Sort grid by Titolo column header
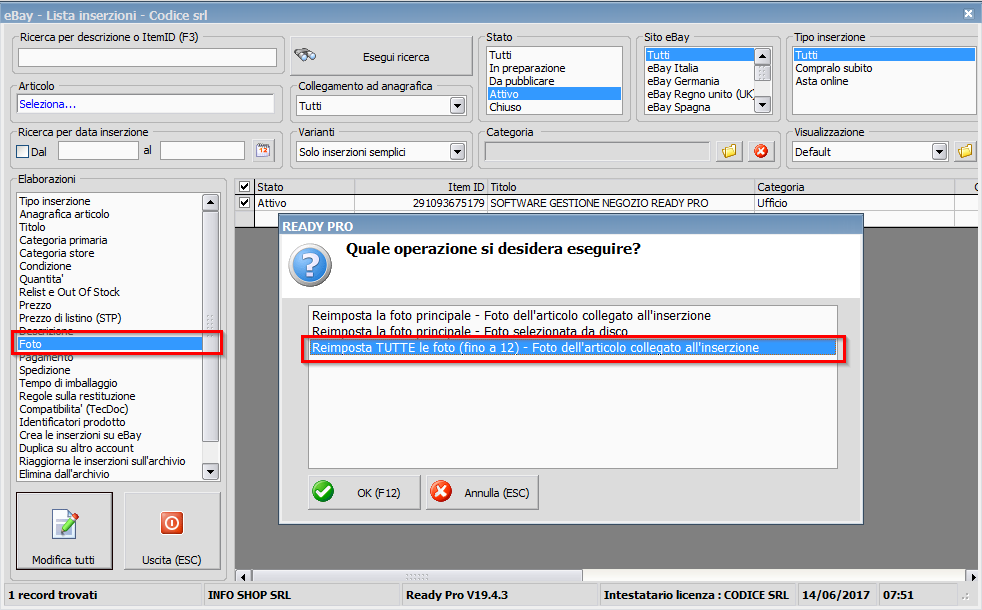The width and height of the screenshot is (982, 610). [x=621, y=187]
